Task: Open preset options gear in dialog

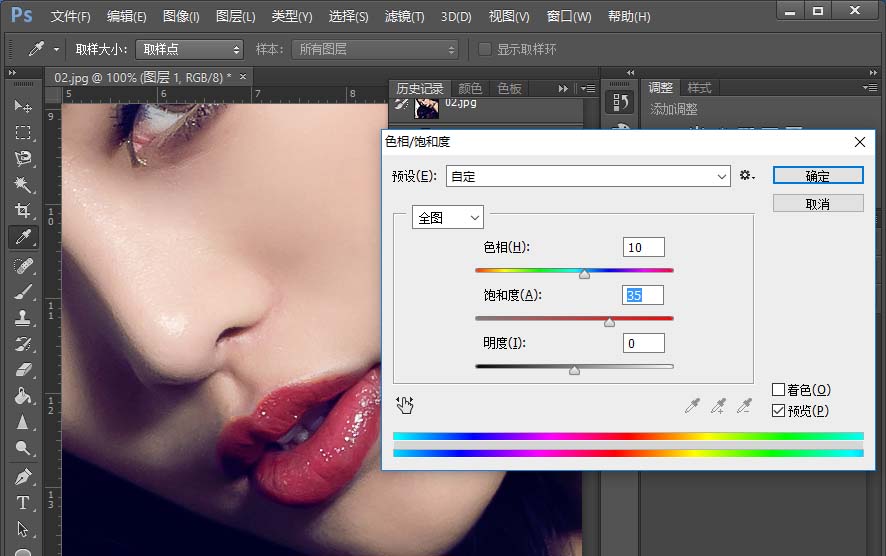Action: pyautogui.click(x=747, y=176)
